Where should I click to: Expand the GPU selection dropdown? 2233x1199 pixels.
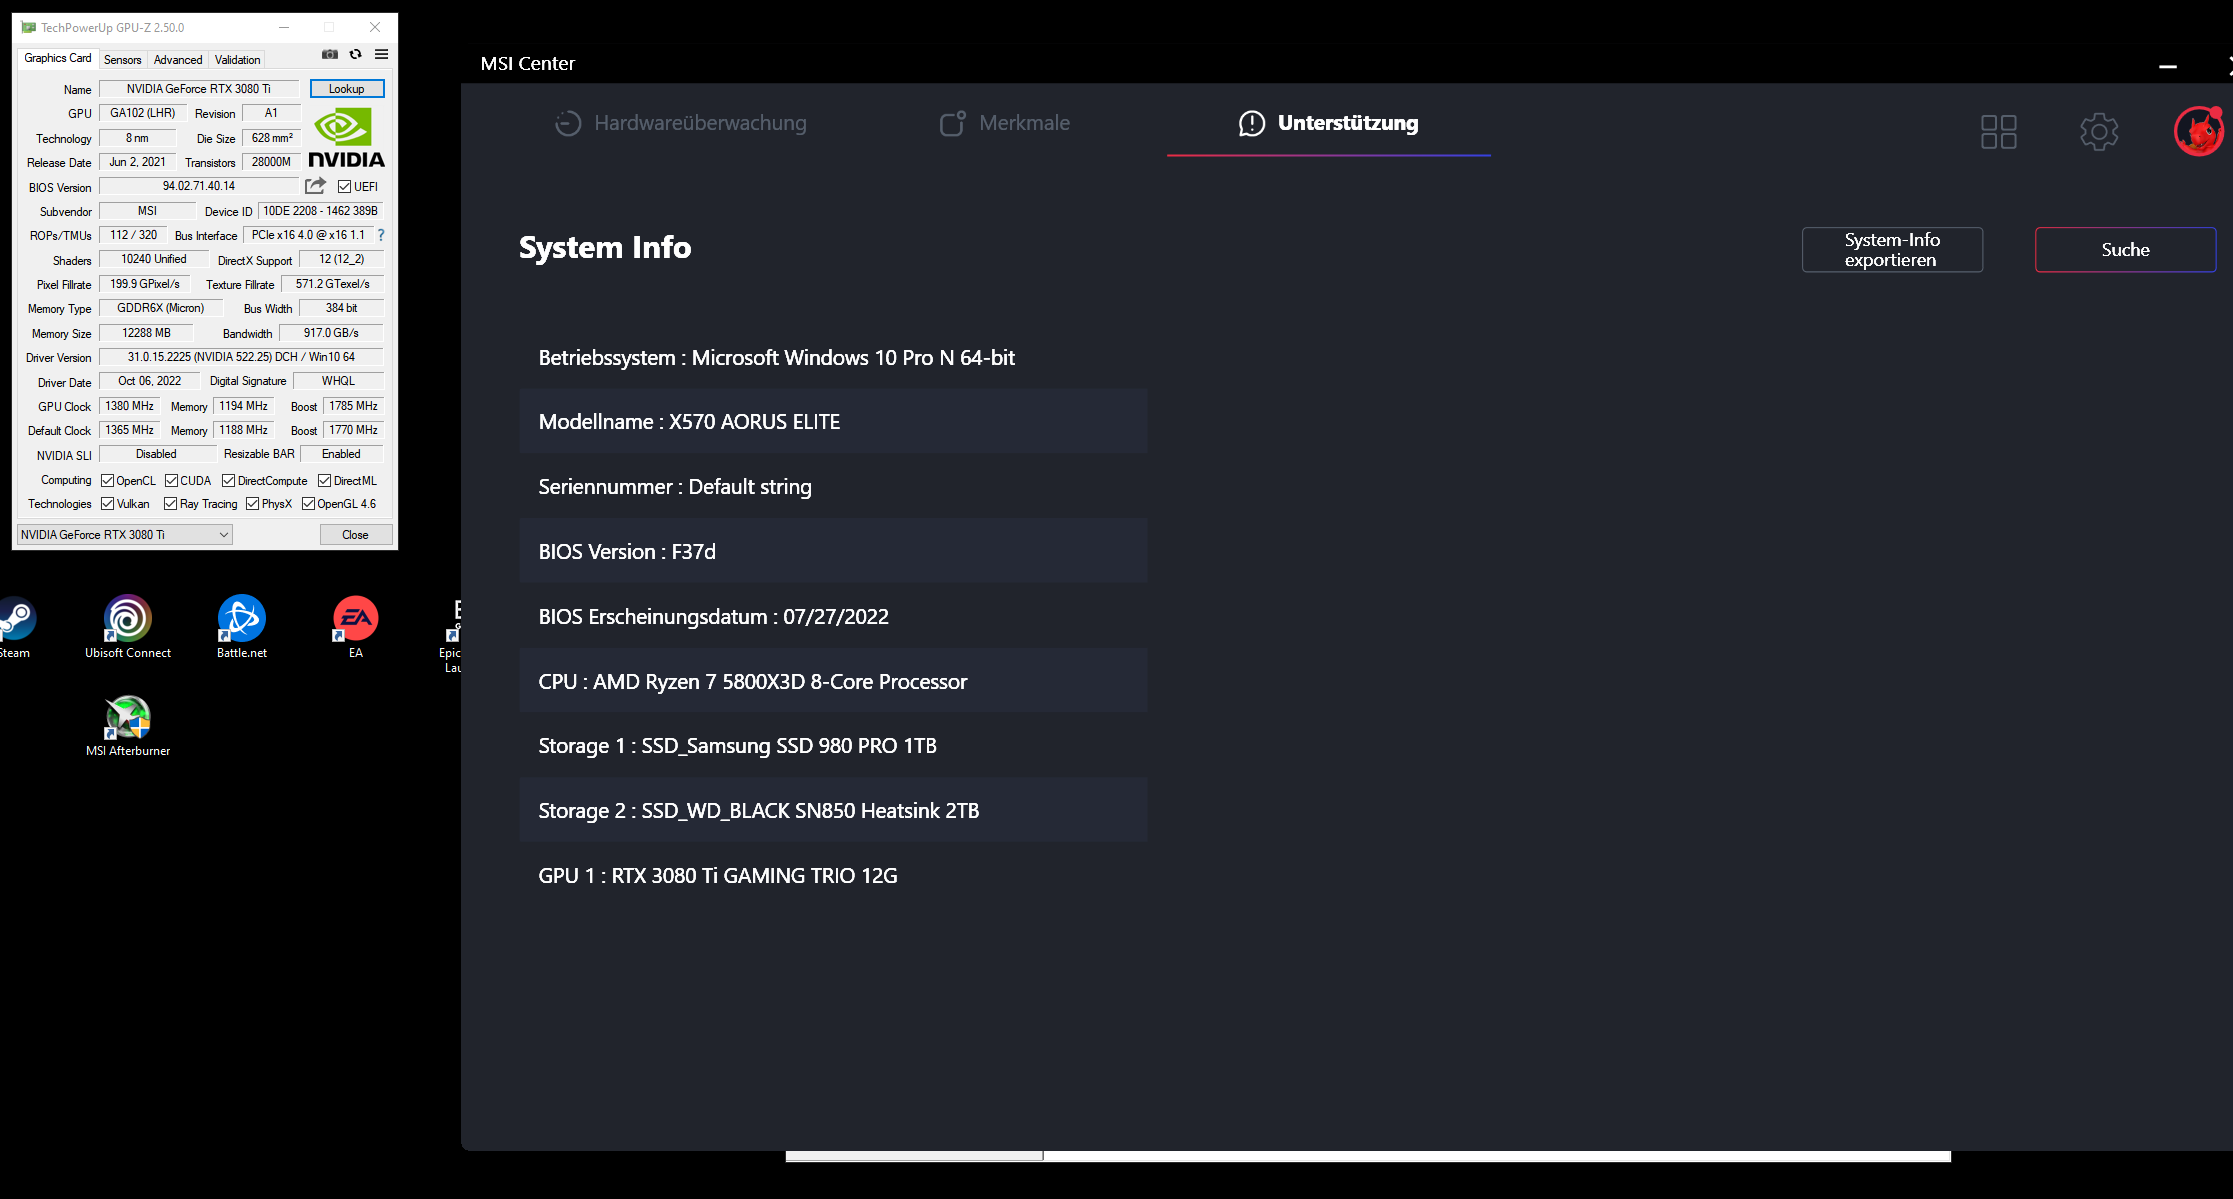click(x=125, y=535)
